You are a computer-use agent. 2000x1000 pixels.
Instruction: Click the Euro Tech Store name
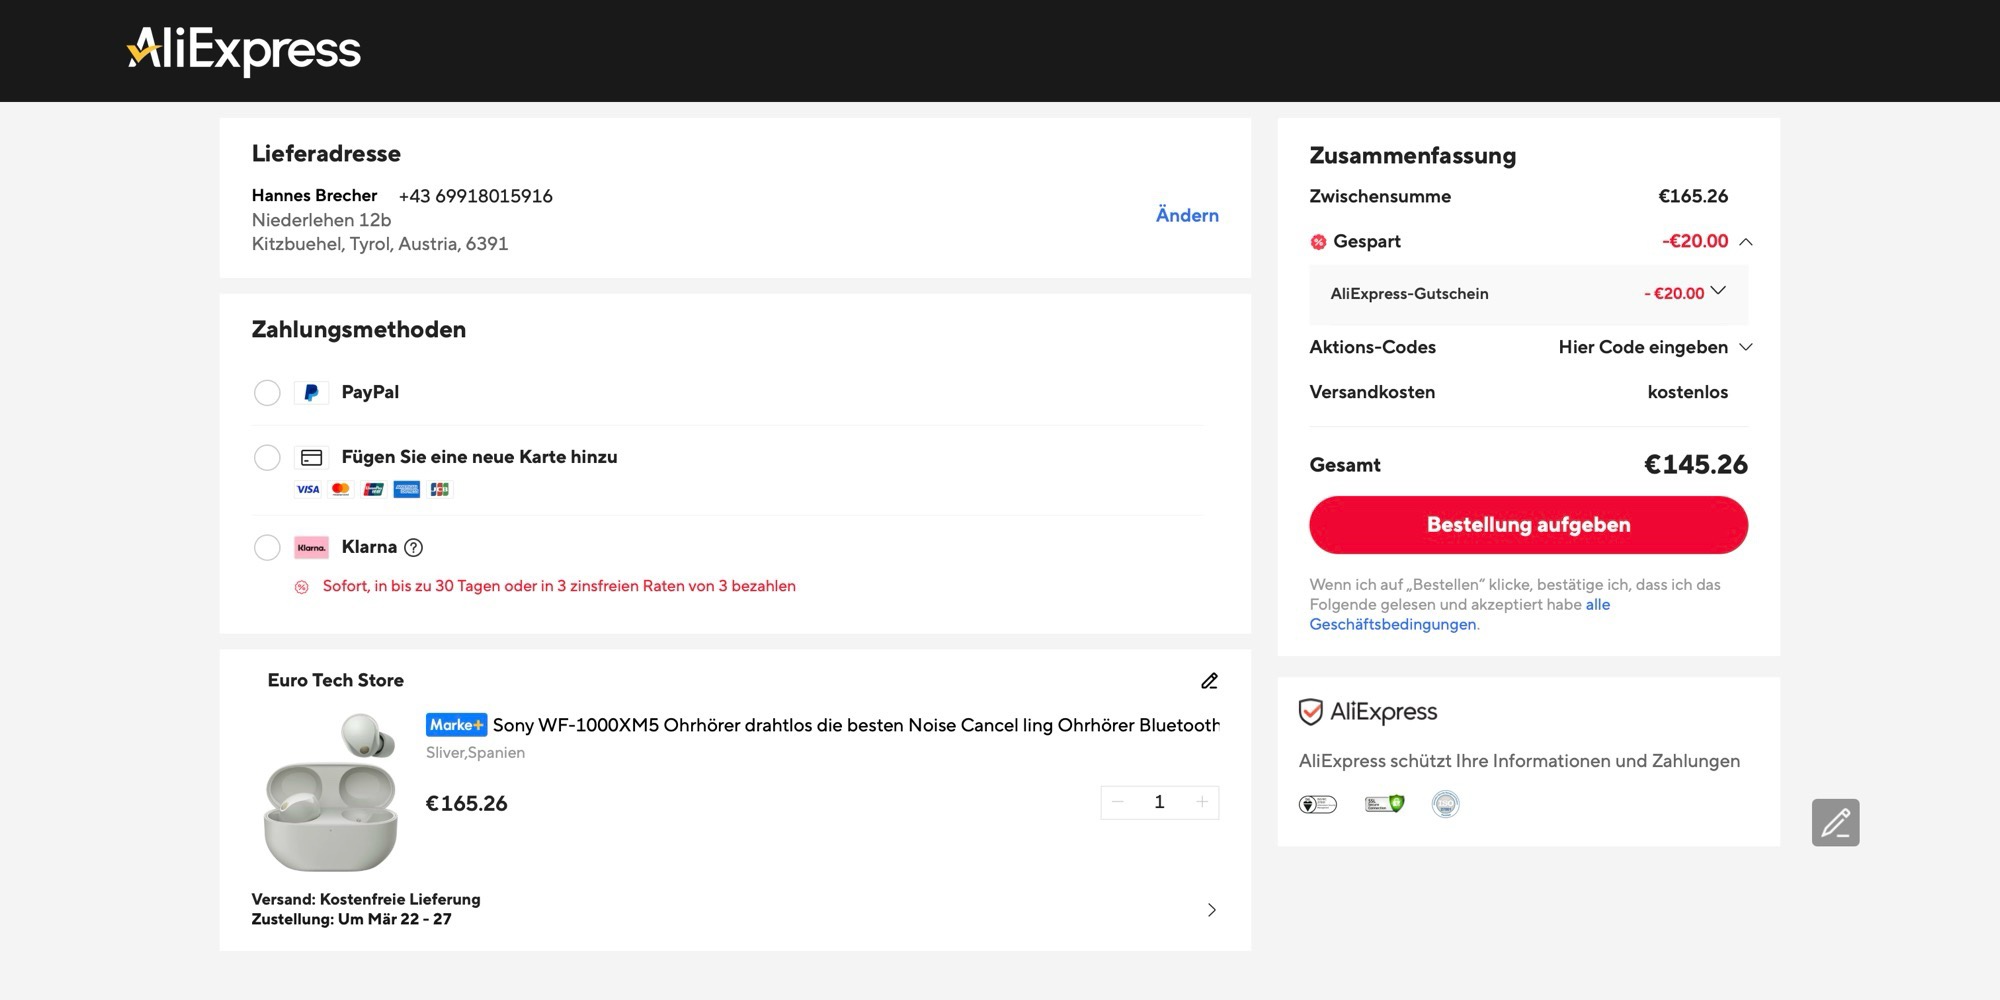coord(336,680)
